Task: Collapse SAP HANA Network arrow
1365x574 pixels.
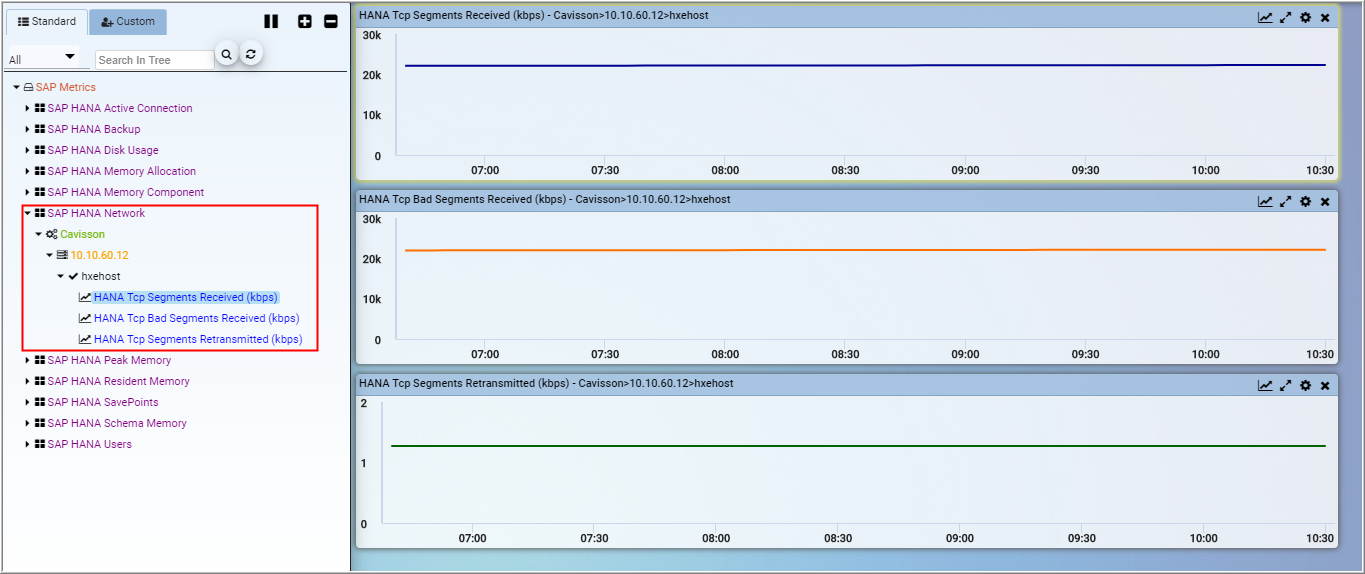Action: click(x=28, y=213)
